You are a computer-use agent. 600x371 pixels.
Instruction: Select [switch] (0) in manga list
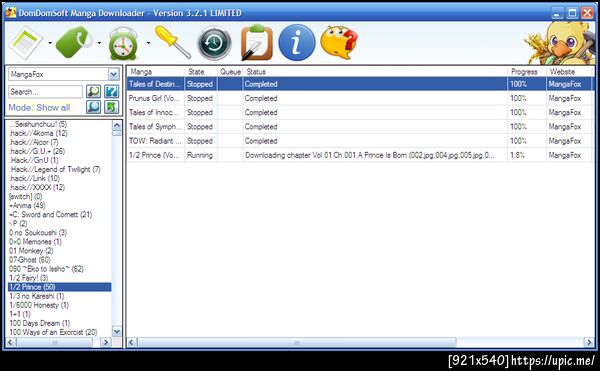[26, 197]
